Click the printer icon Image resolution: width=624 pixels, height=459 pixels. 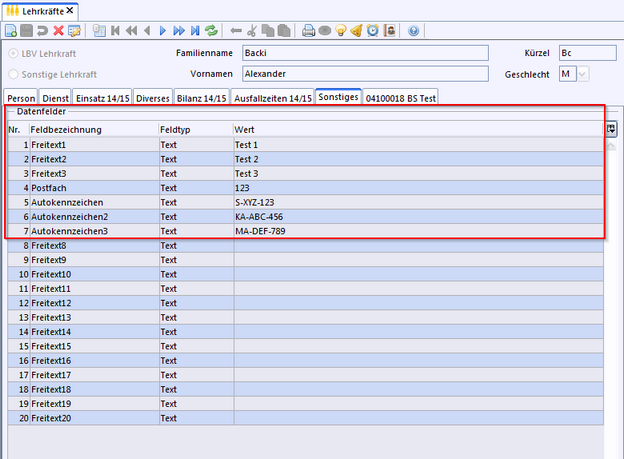coord(309,31)
